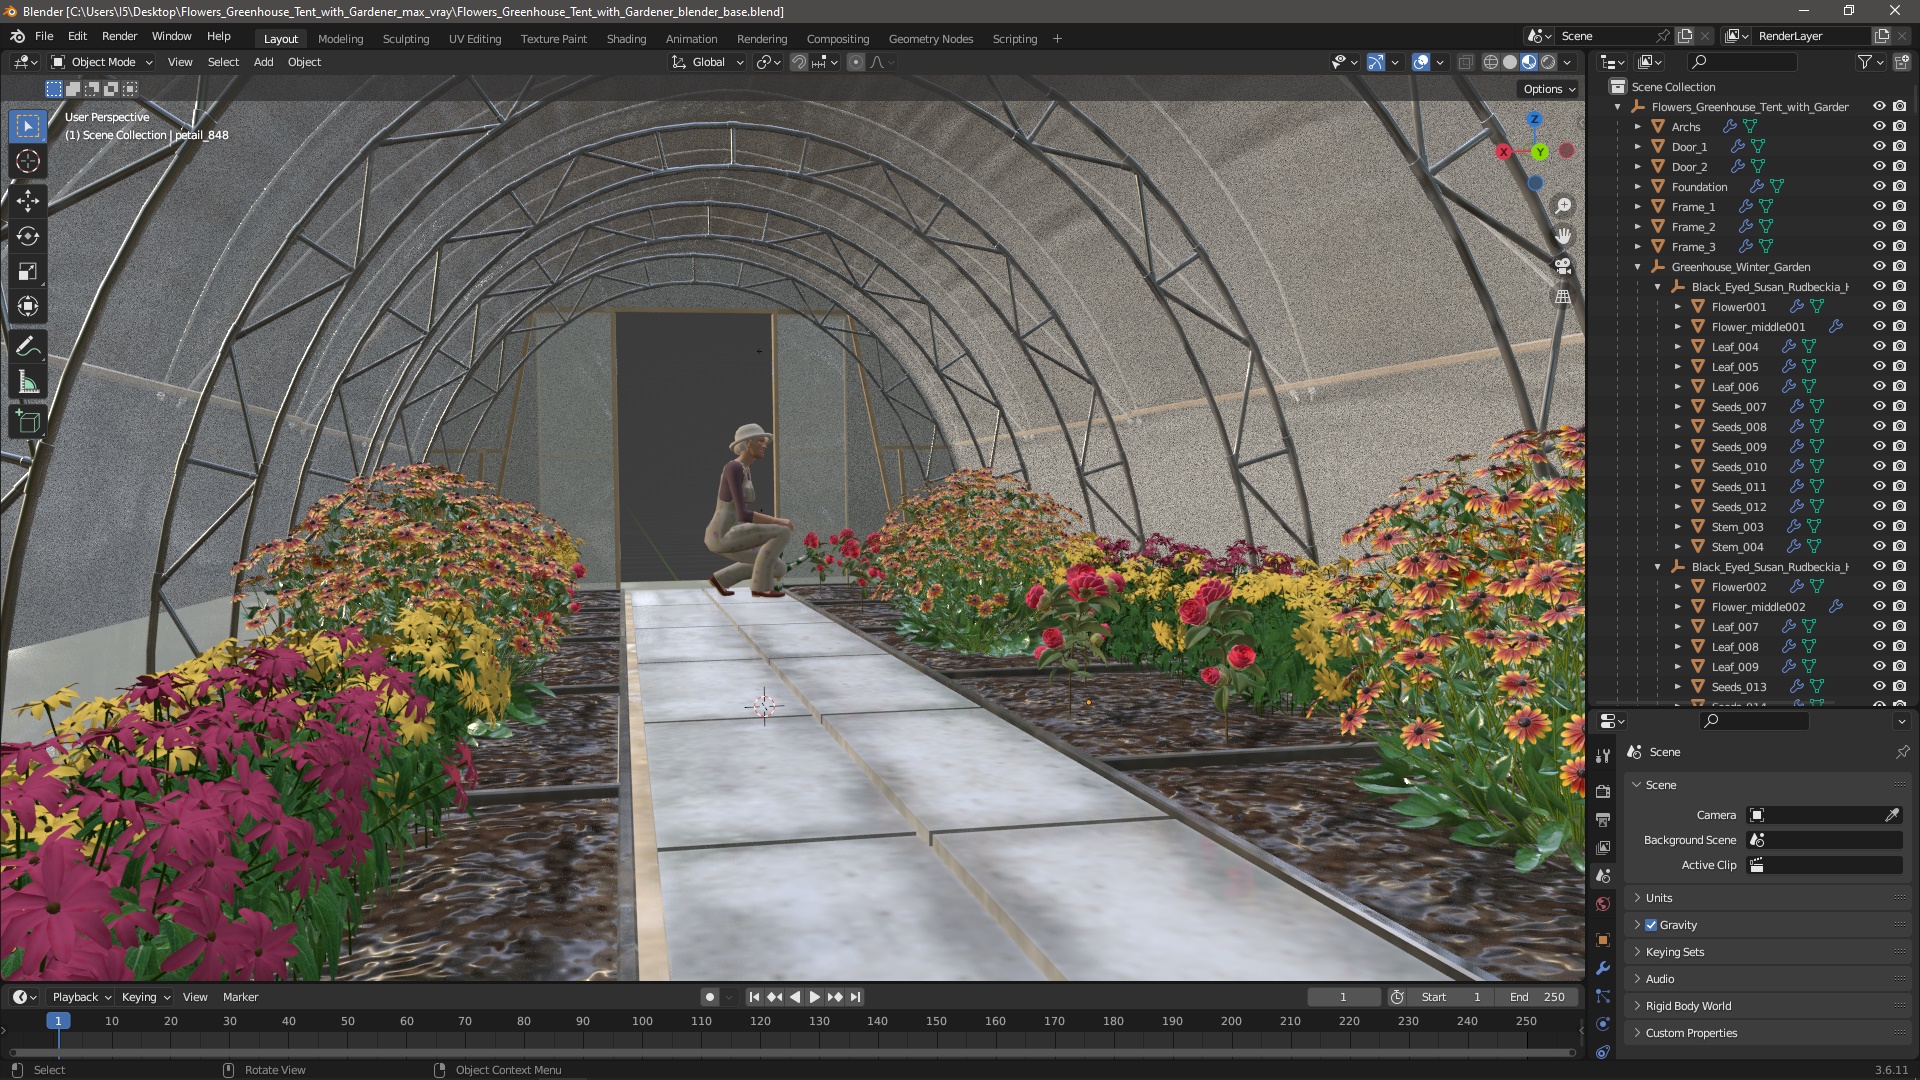Open the viewport Options dropdown

pos(1549,89)
